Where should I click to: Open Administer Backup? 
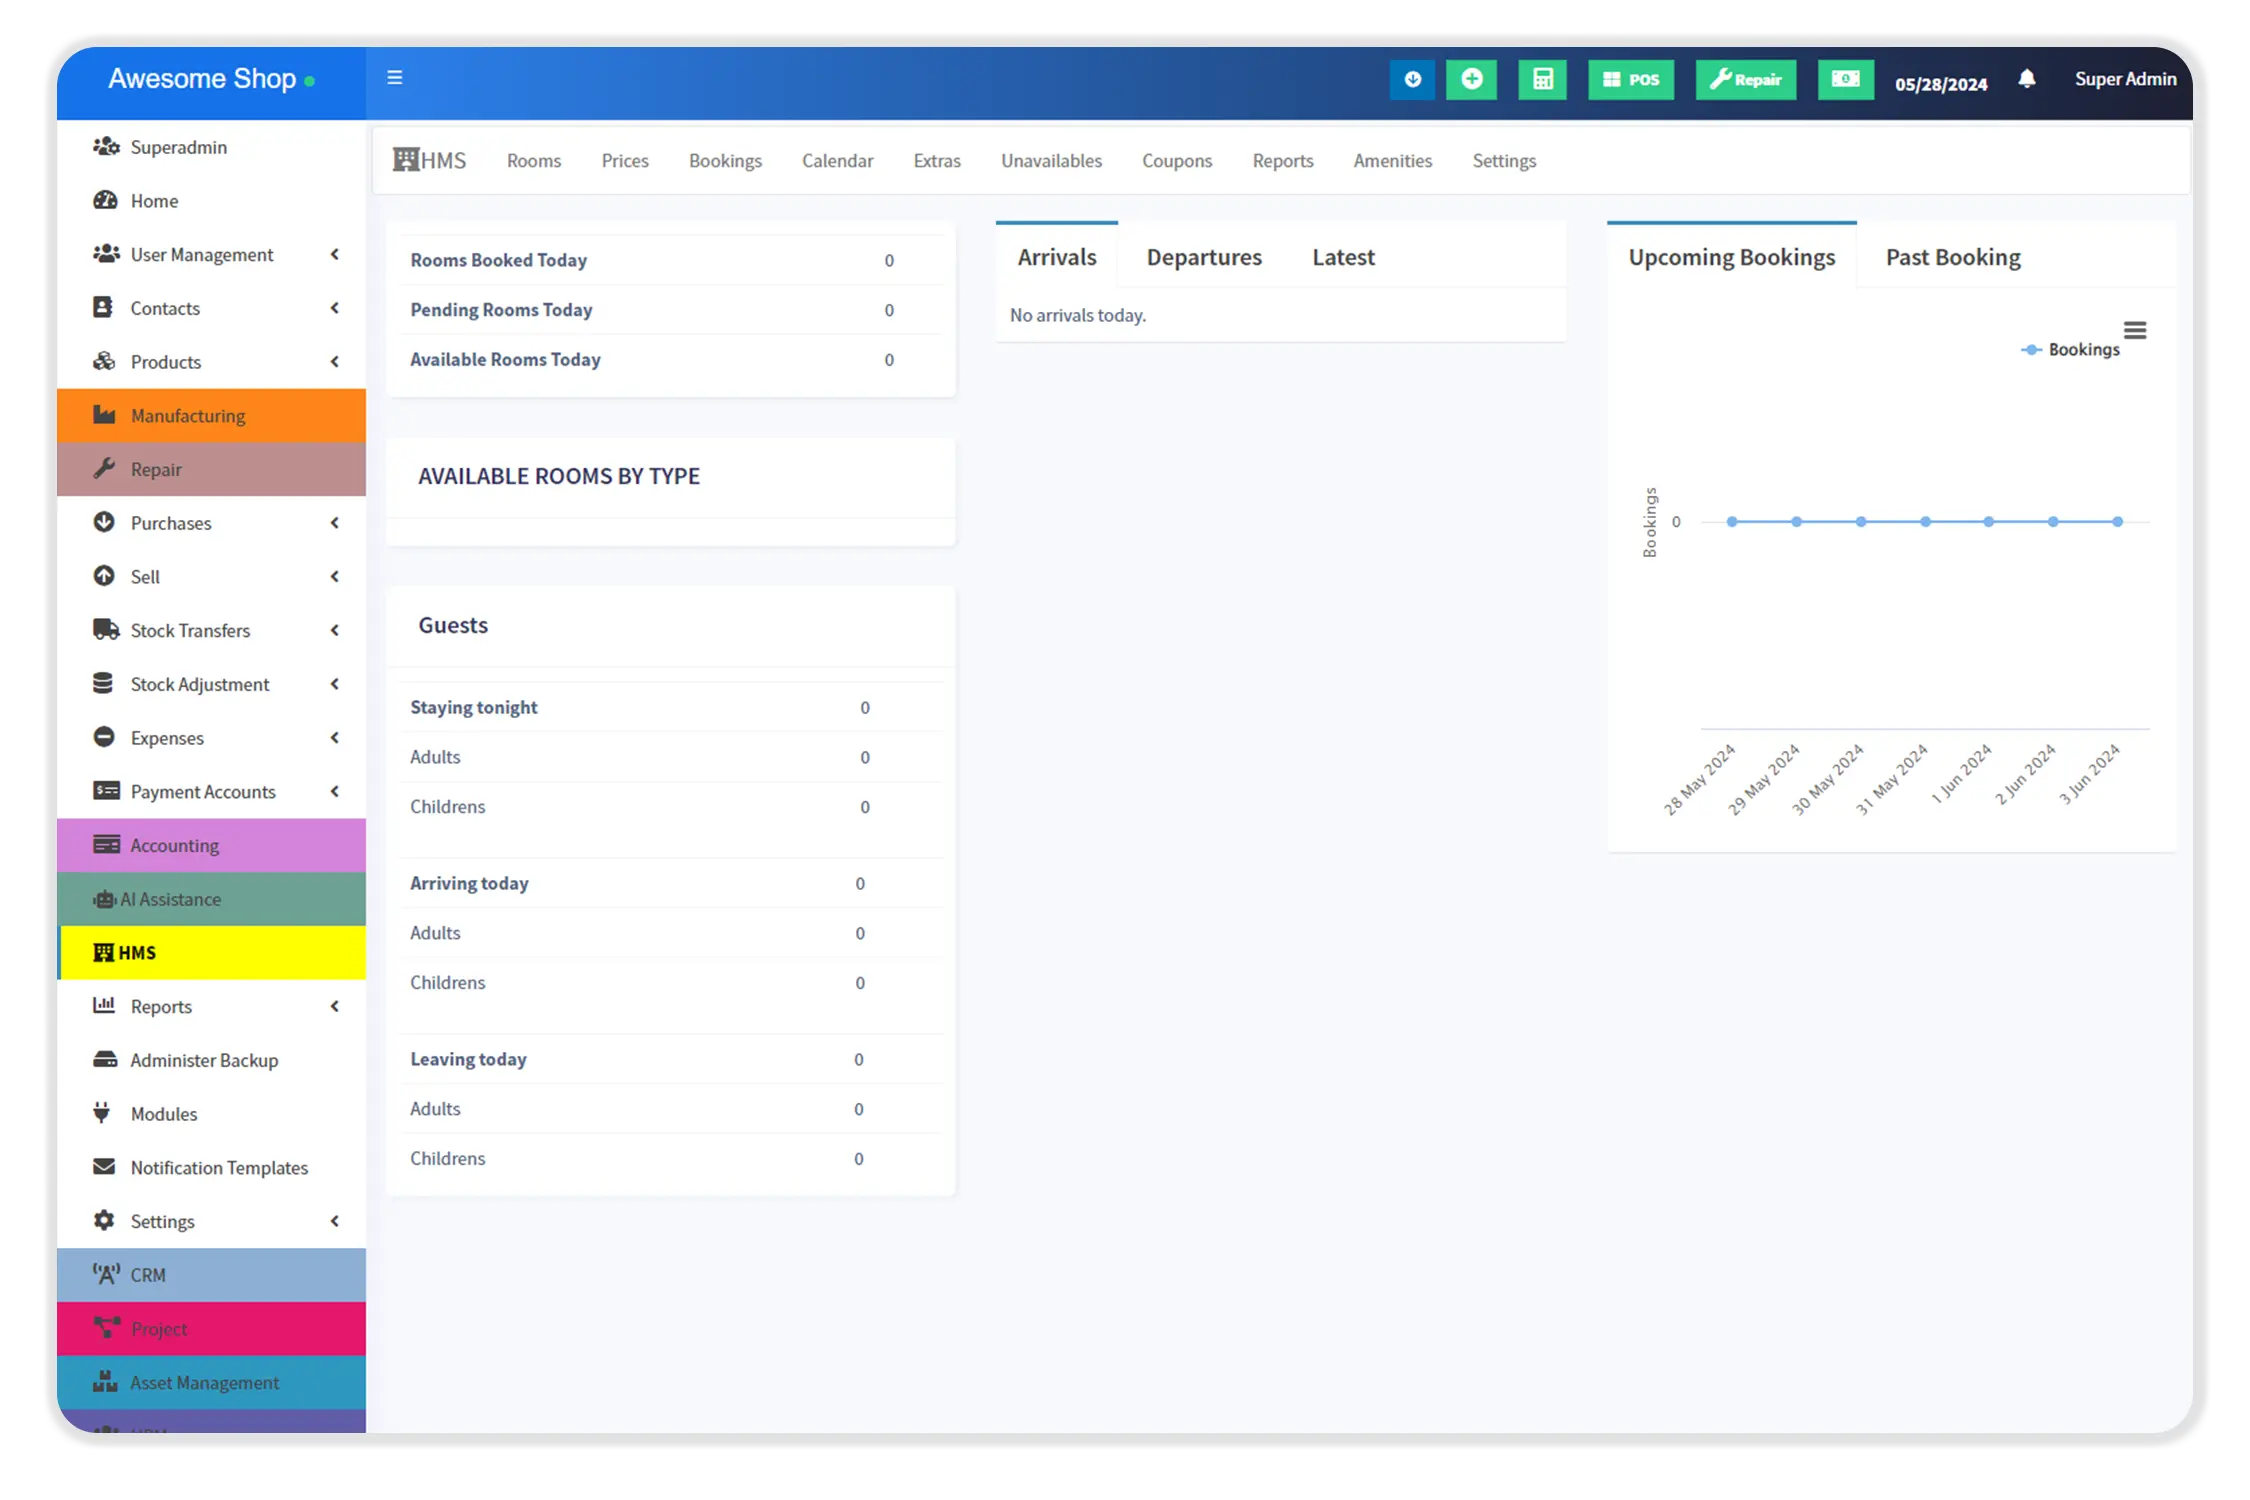pyautogui.click(x=211, y=1060)
